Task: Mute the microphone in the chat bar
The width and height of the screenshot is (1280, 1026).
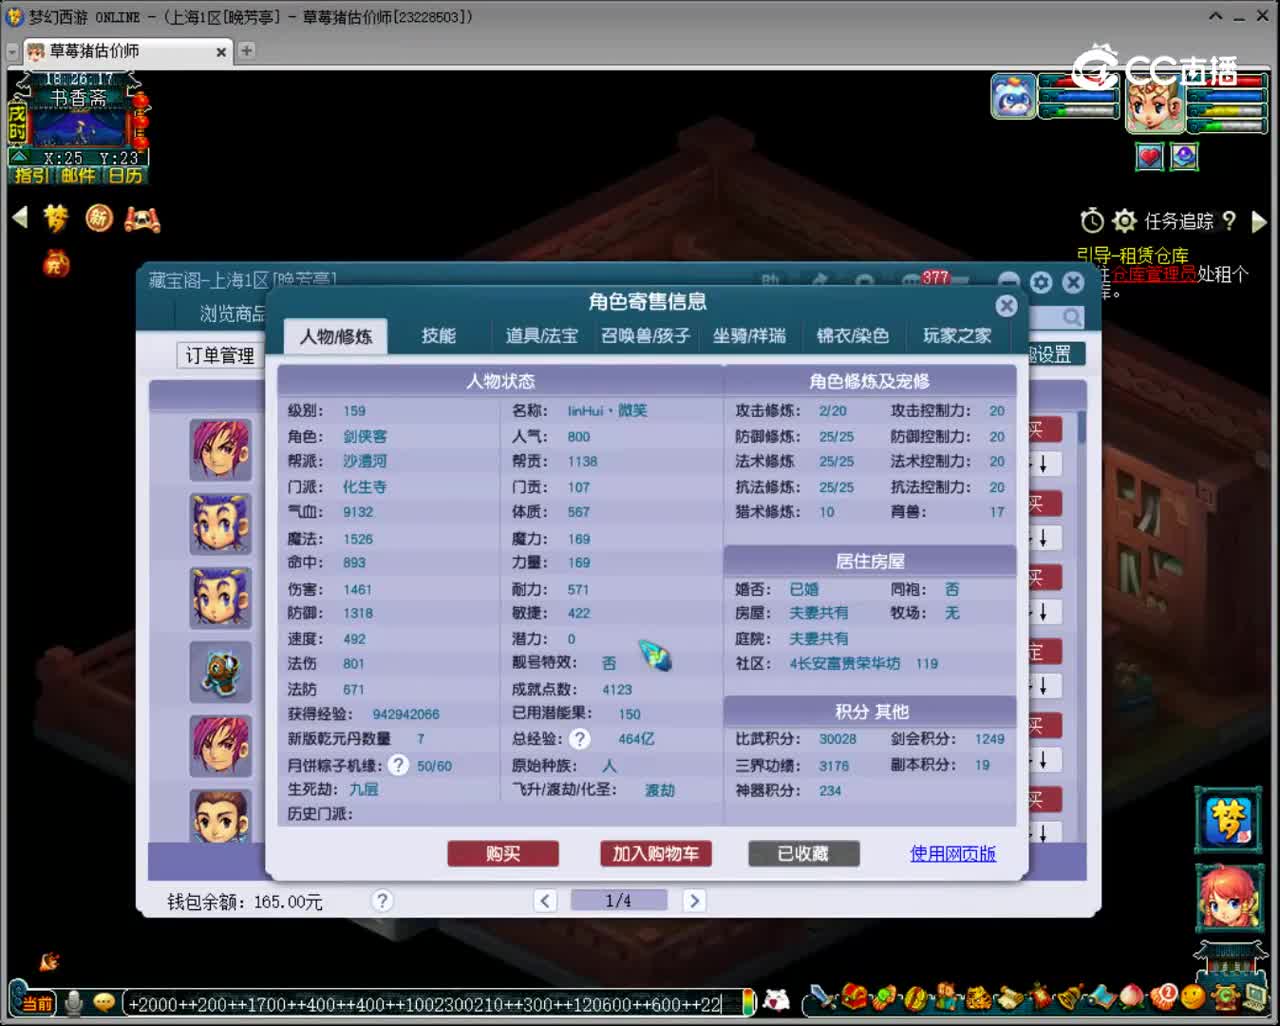Action: [74, 1001]
